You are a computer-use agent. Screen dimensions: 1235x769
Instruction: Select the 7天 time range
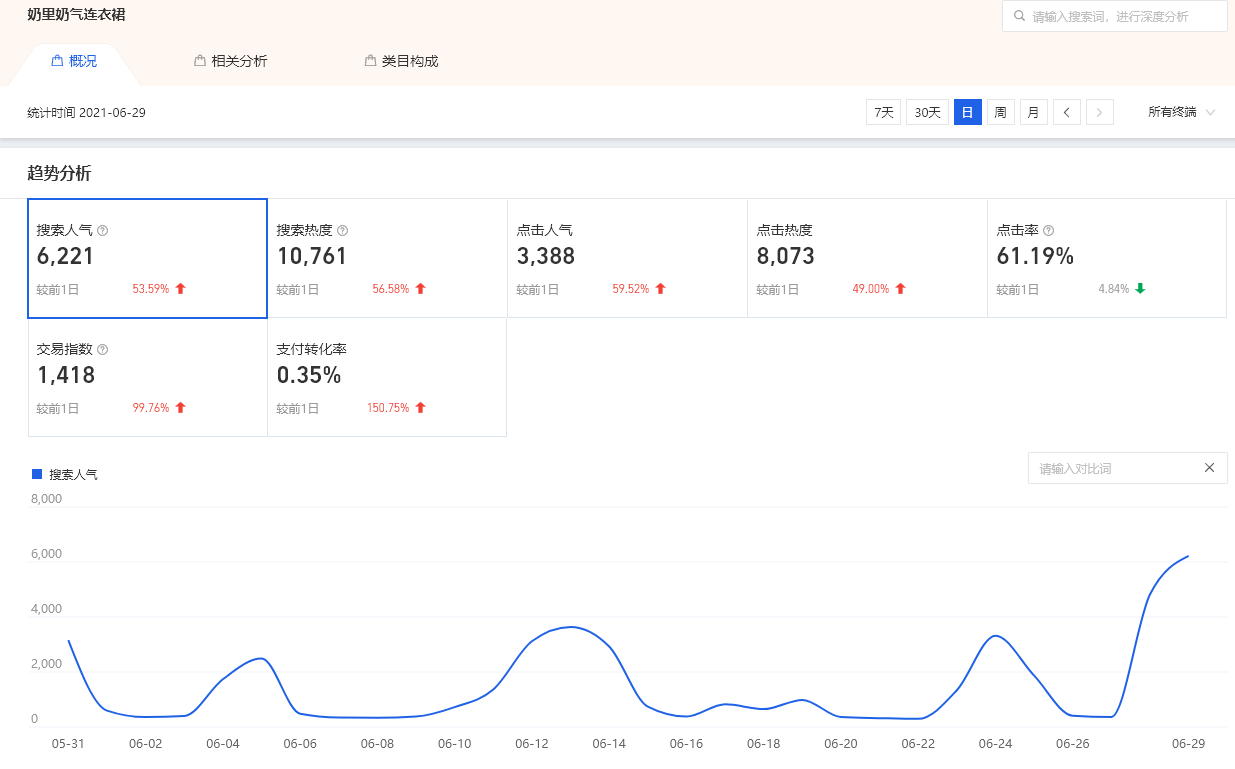(884, 112)
